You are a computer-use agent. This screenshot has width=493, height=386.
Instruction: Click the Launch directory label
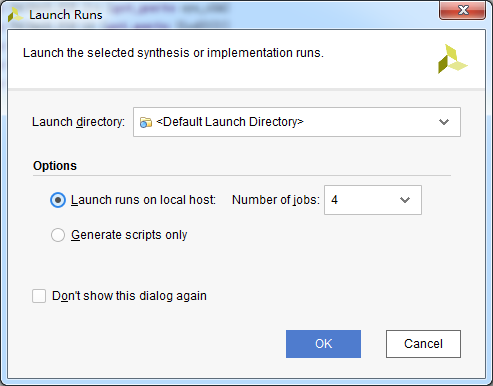coord(78,122)
